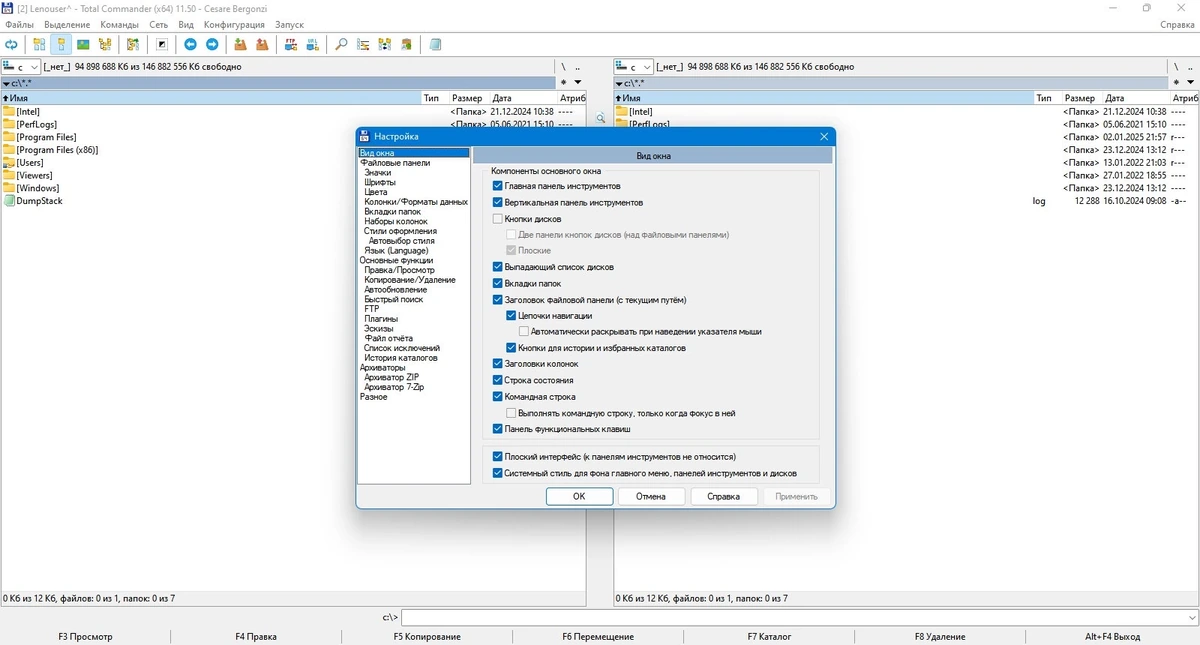
Task: Click the [Intel] folder icon in left panel
Action: (x=9, y=112)
